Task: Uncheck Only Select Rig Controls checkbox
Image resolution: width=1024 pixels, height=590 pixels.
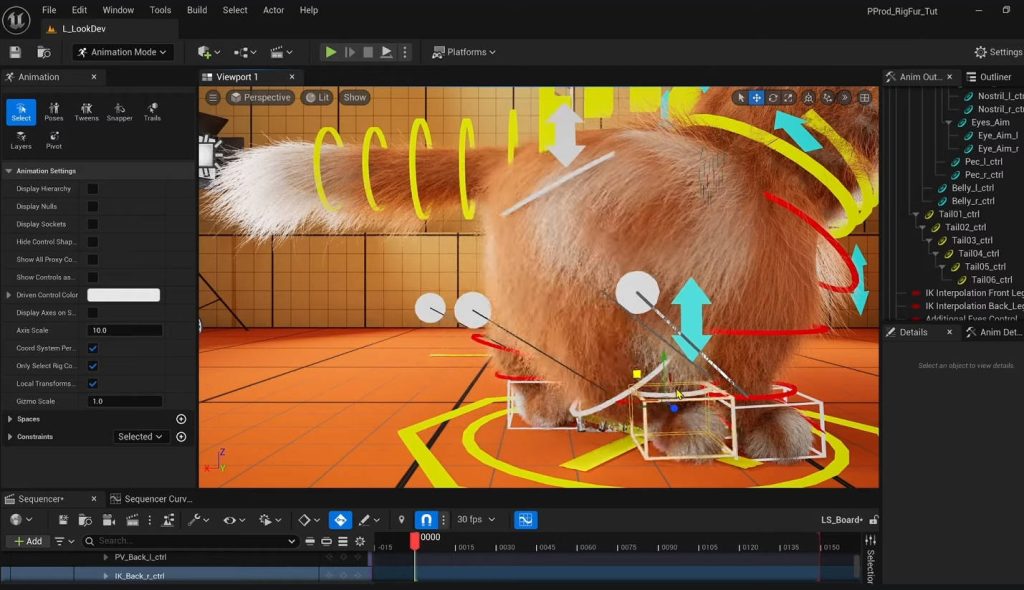Action: point(93,366)
